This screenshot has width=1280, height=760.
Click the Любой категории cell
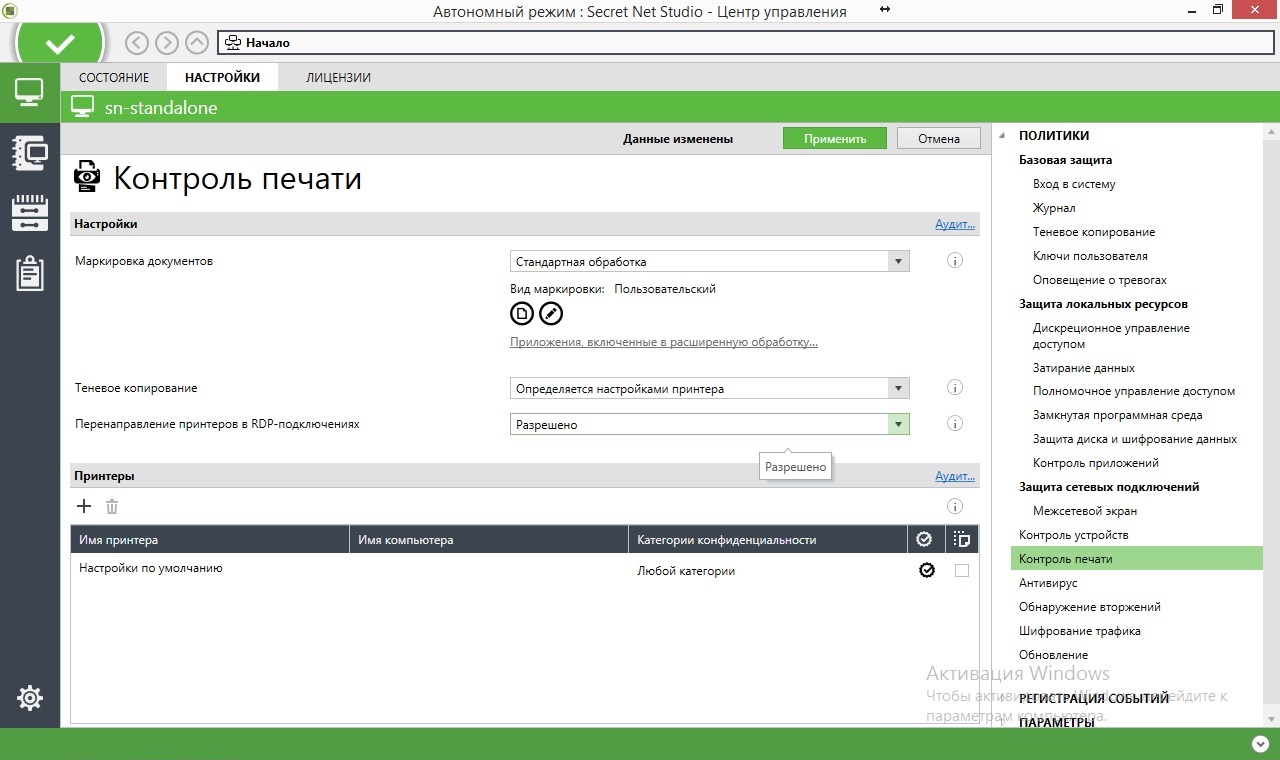pyautogui.click(x=686, y=571)
